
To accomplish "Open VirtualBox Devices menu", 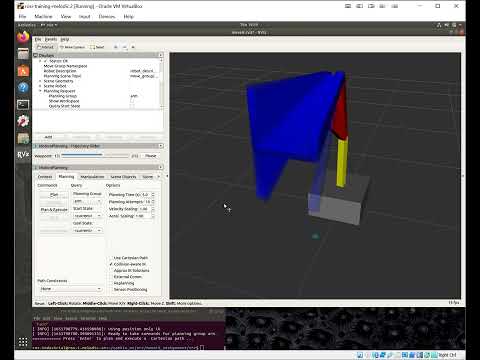I will (x=107, y=16).
